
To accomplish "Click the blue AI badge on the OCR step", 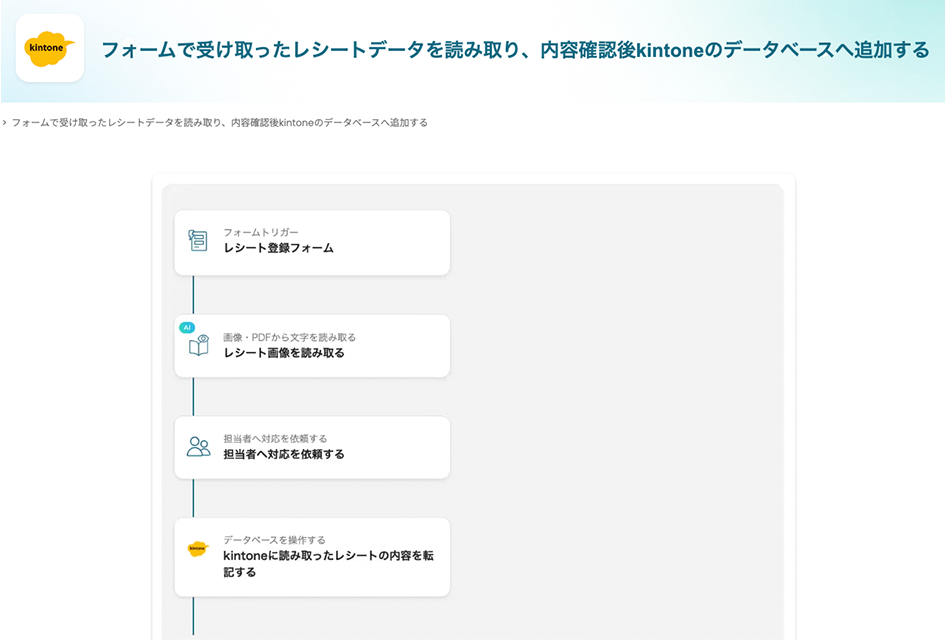I will click(186, 326).
